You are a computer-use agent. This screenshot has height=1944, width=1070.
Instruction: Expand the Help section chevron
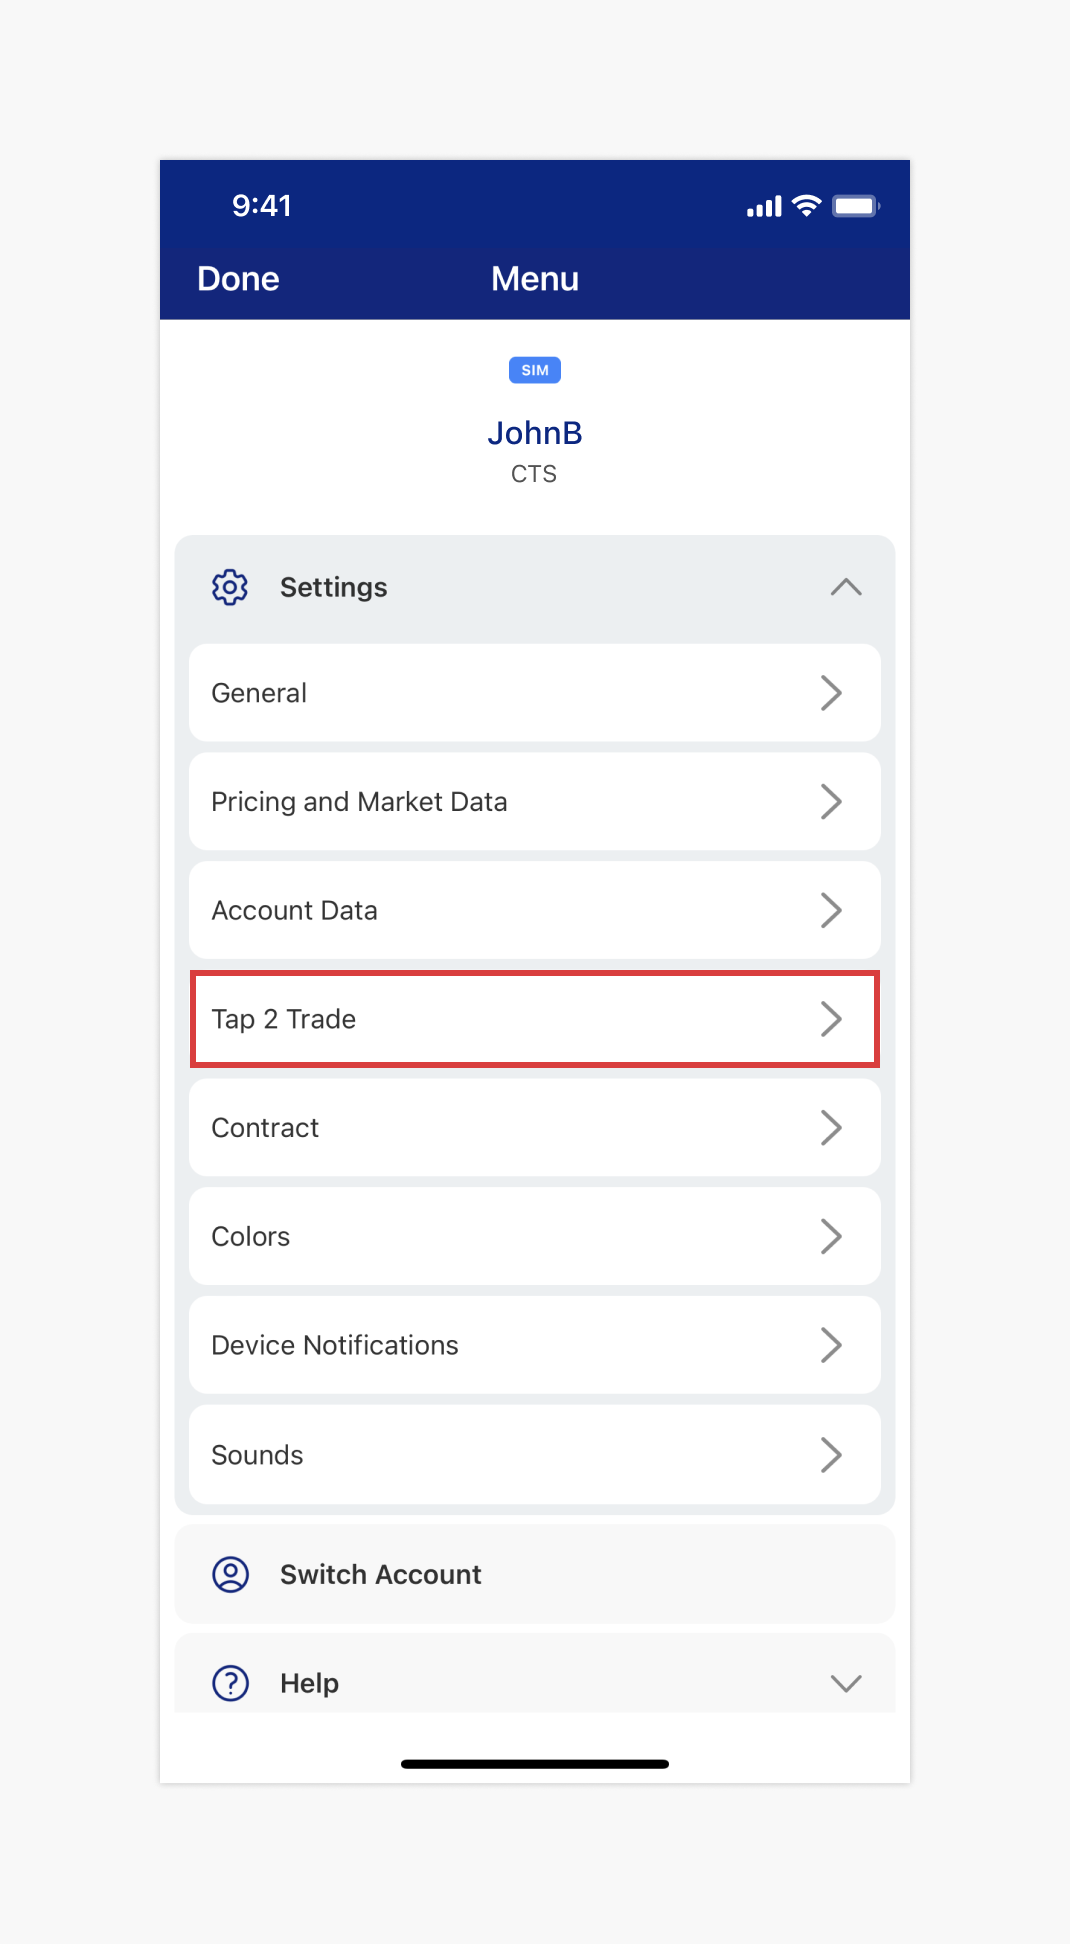pyautogui.click(x=846, y=1683)
